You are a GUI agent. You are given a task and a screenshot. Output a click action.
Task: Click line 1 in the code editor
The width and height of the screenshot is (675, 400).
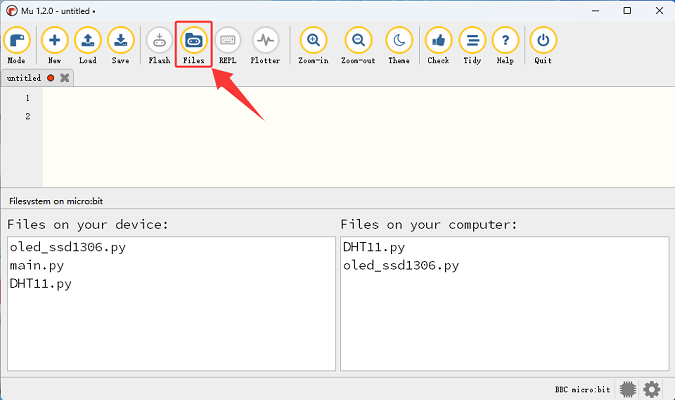[359, 98]
